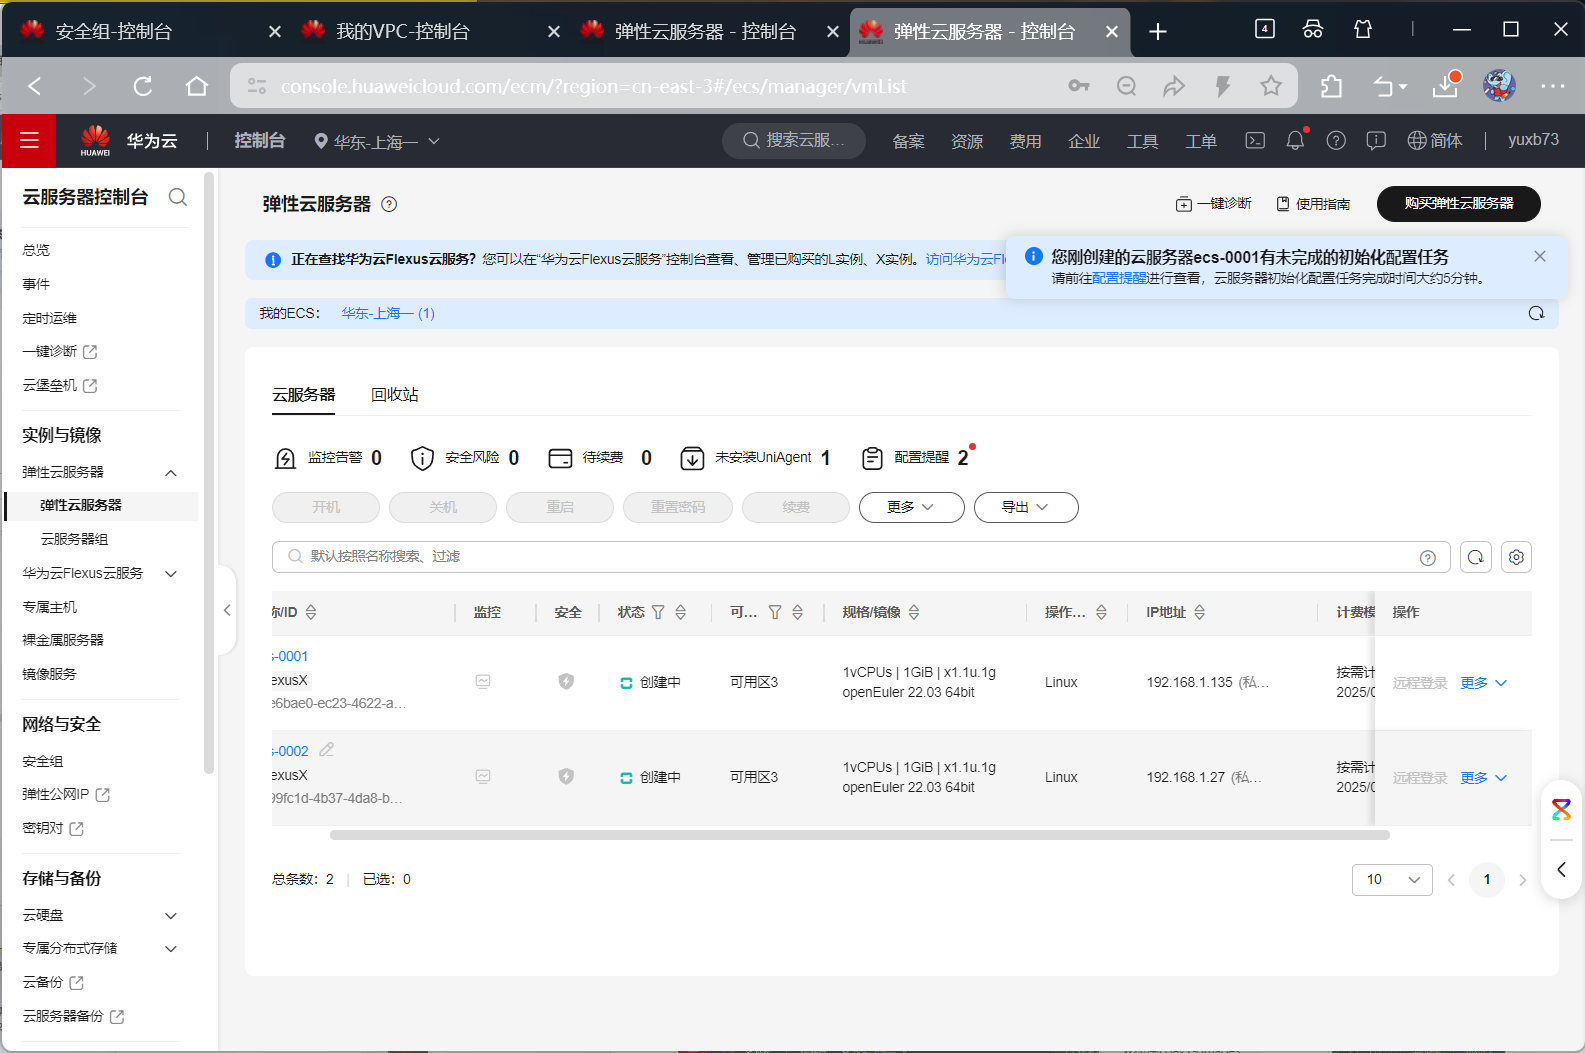1585x1053 pixels.
Task: Click monitoring icon for ecs-0002 row
Action: tap(483, 777)
